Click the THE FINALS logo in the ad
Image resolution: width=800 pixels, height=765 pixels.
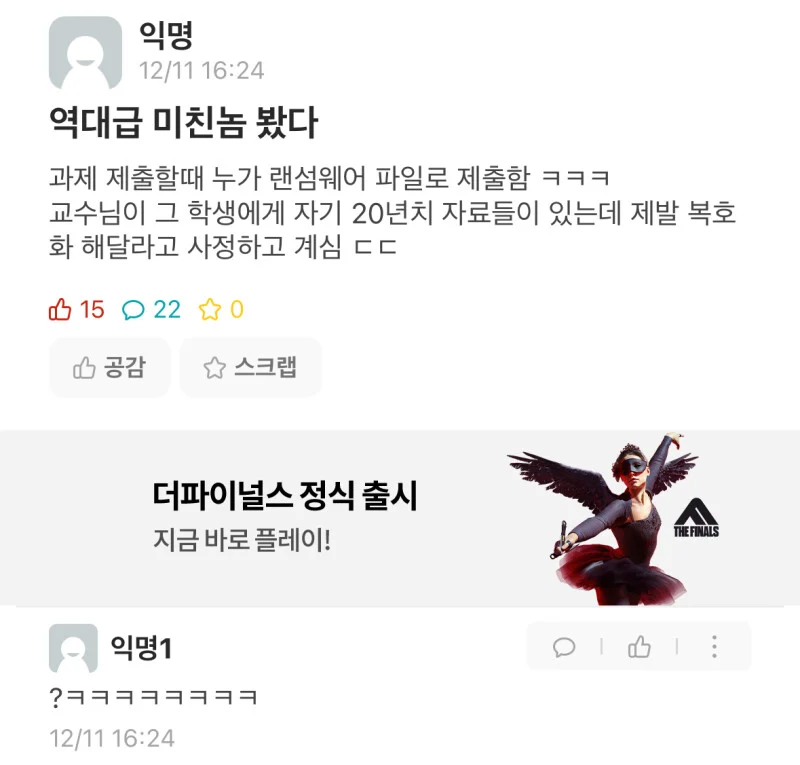696,518
